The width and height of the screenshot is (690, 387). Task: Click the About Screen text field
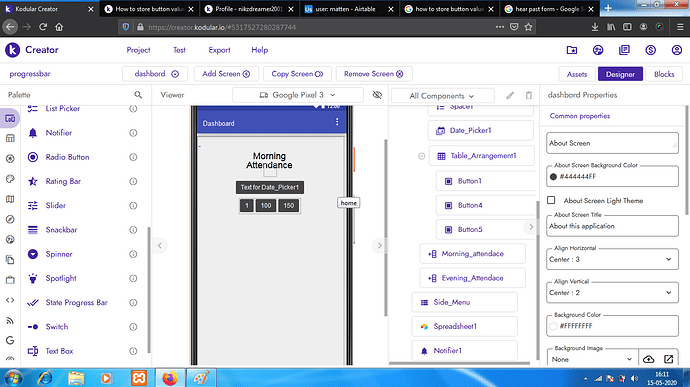point(612,143)
